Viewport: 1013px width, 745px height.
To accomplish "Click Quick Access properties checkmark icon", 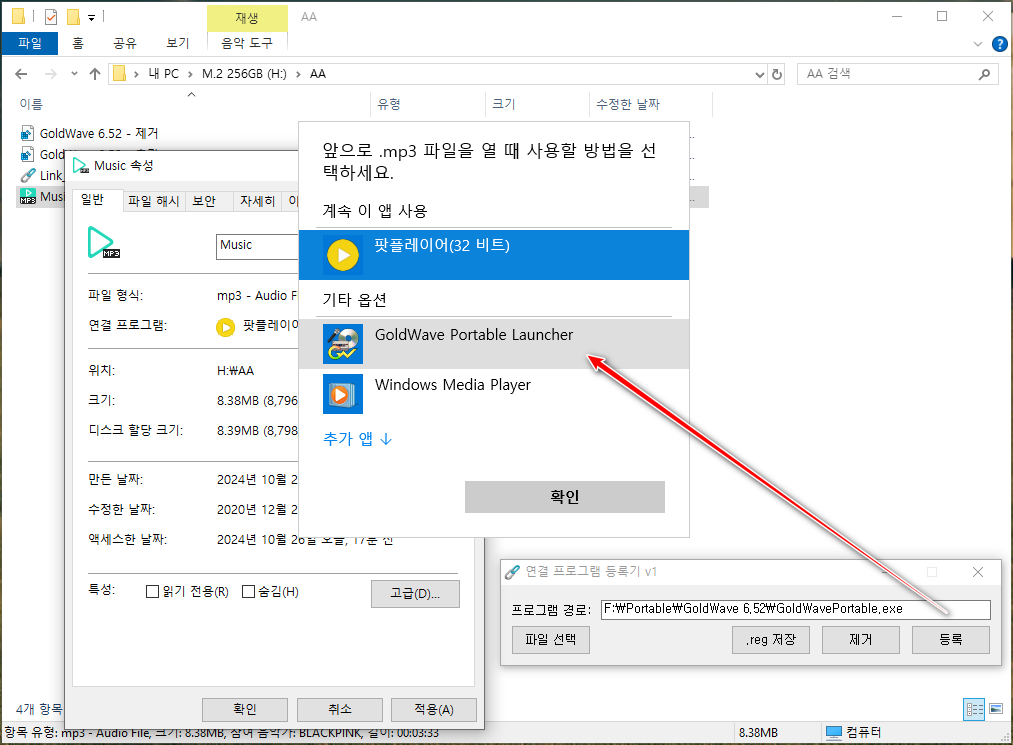I will point(51,17).
